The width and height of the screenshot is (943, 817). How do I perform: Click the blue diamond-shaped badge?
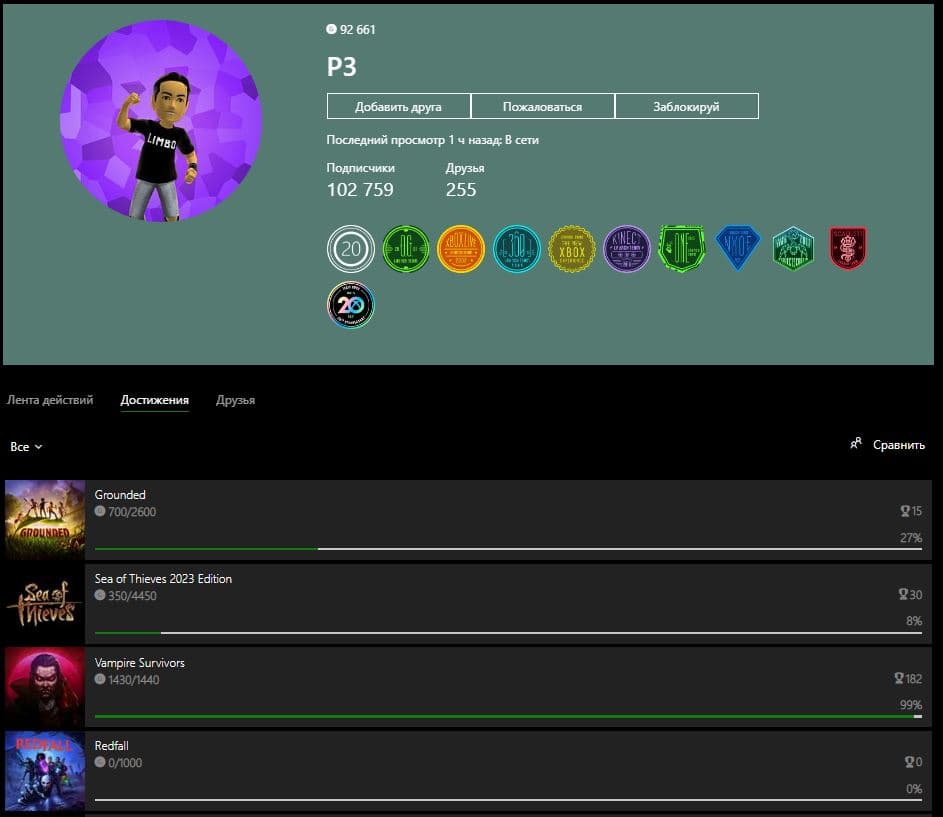click(738, 248)
